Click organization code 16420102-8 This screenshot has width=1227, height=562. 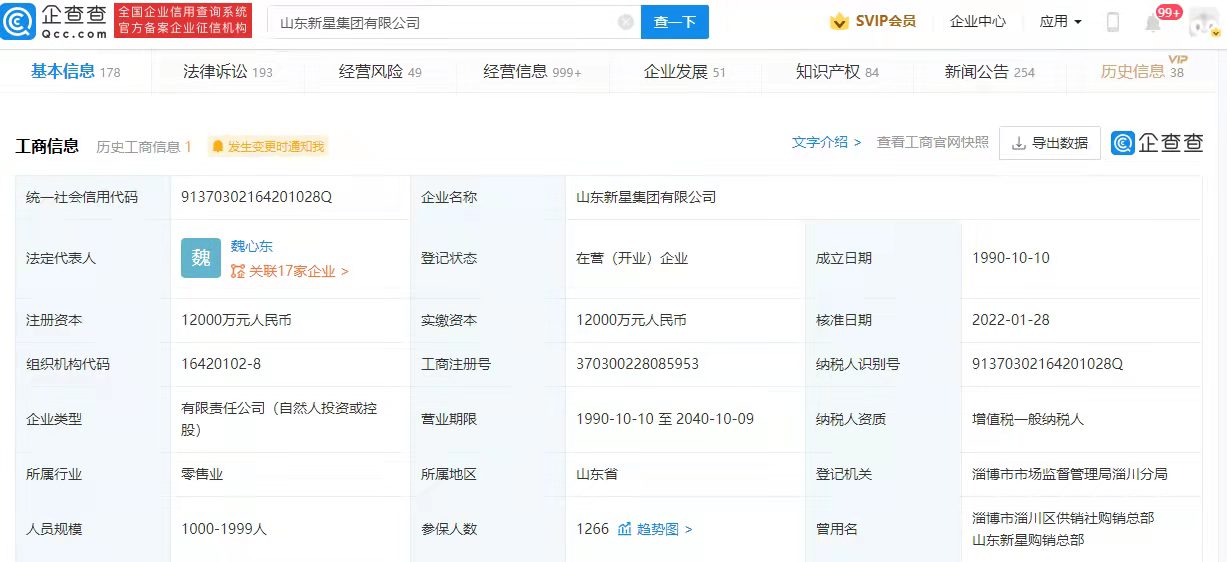(221, 364)
